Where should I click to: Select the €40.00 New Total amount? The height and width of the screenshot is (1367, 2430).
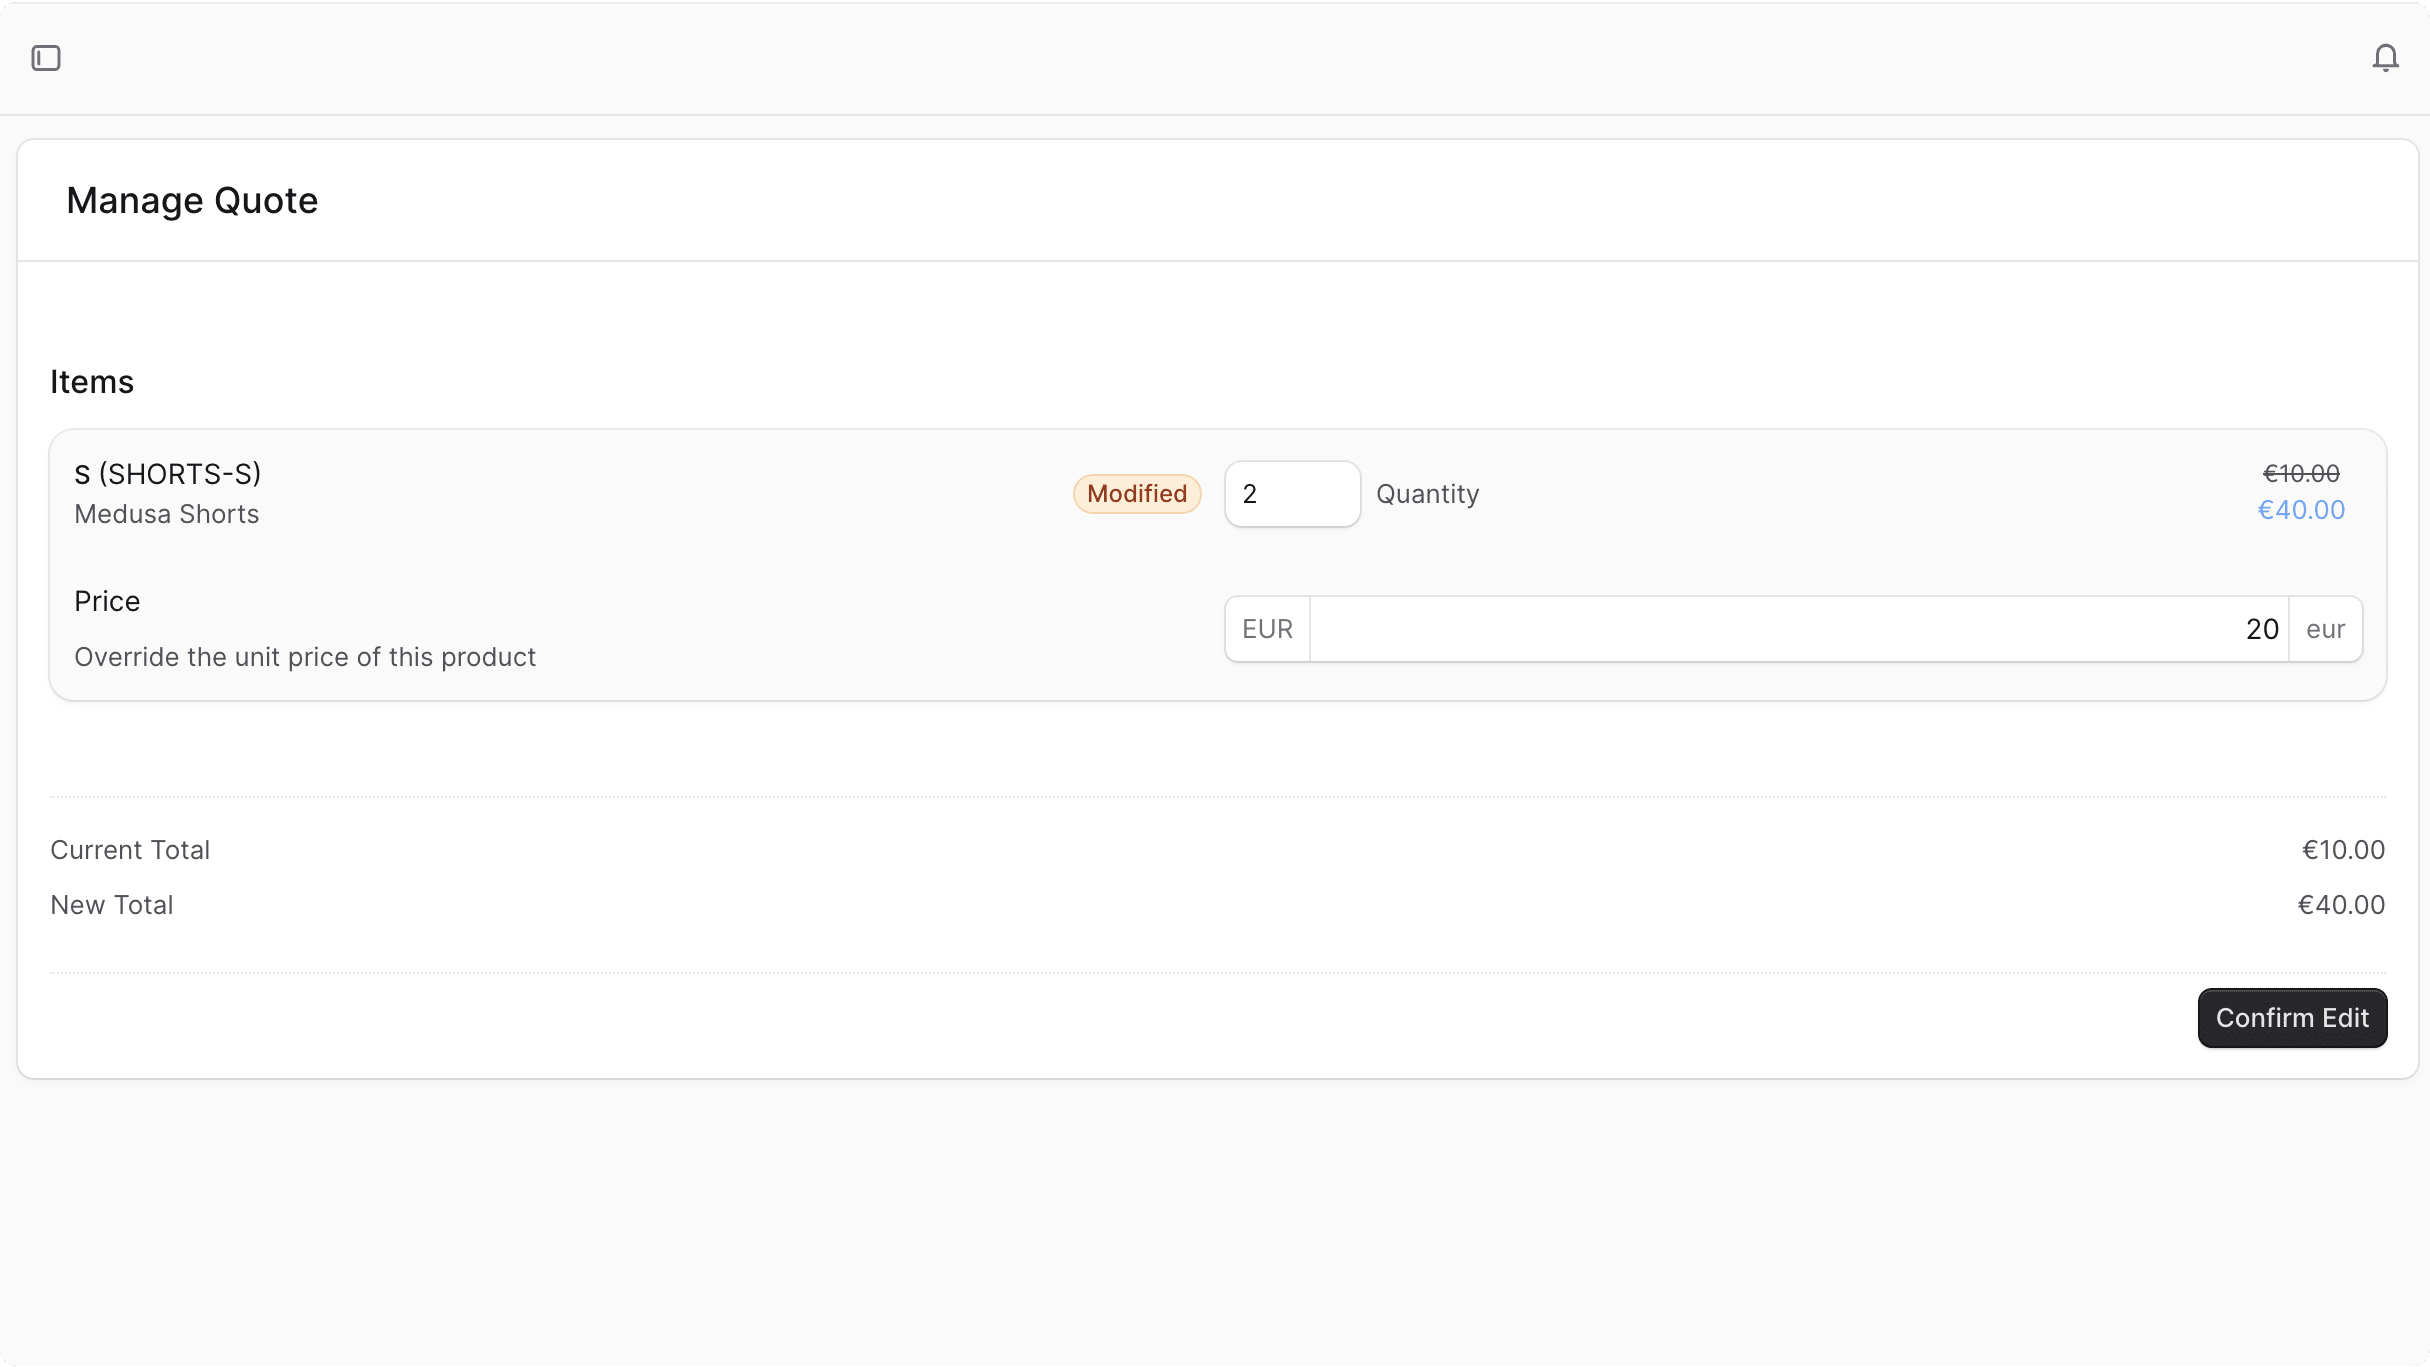point(2341,904)
